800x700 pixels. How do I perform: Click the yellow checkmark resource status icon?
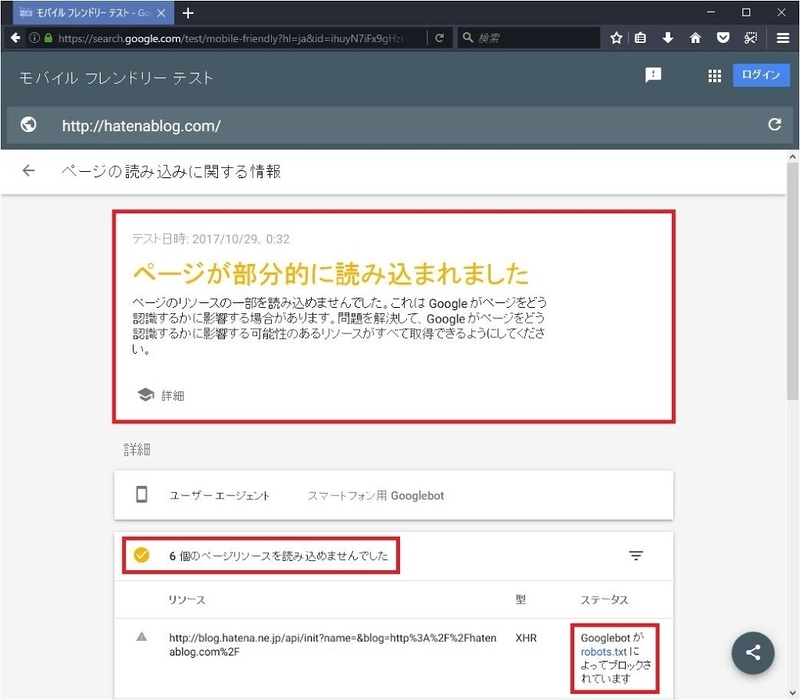(x=141, y=555)
